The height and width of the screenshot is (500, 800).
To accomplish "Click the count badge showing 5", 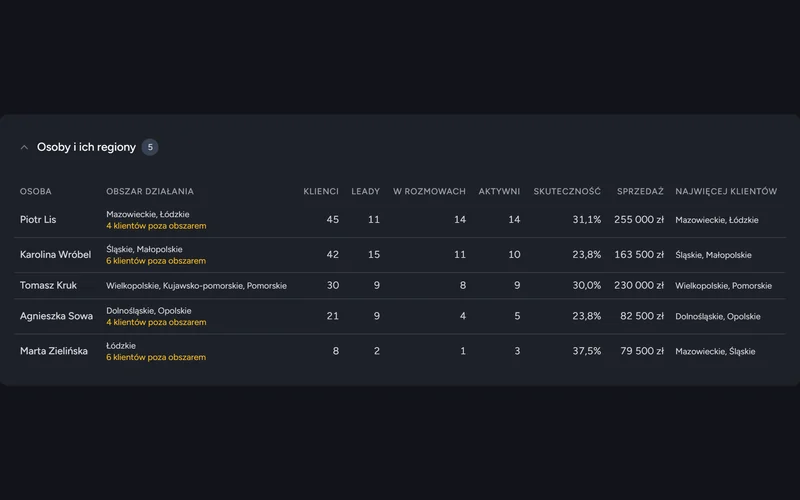I will click(150, 147).
